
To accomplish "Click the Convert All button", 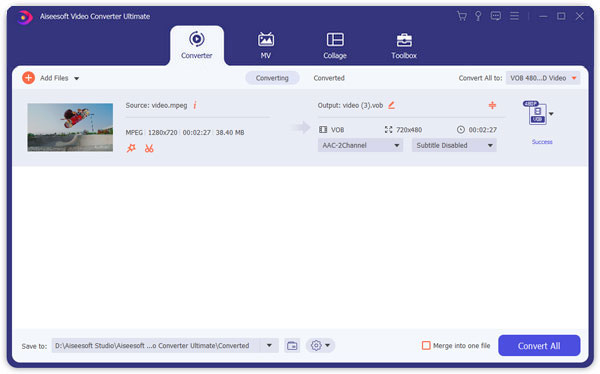I will point(539,346).
